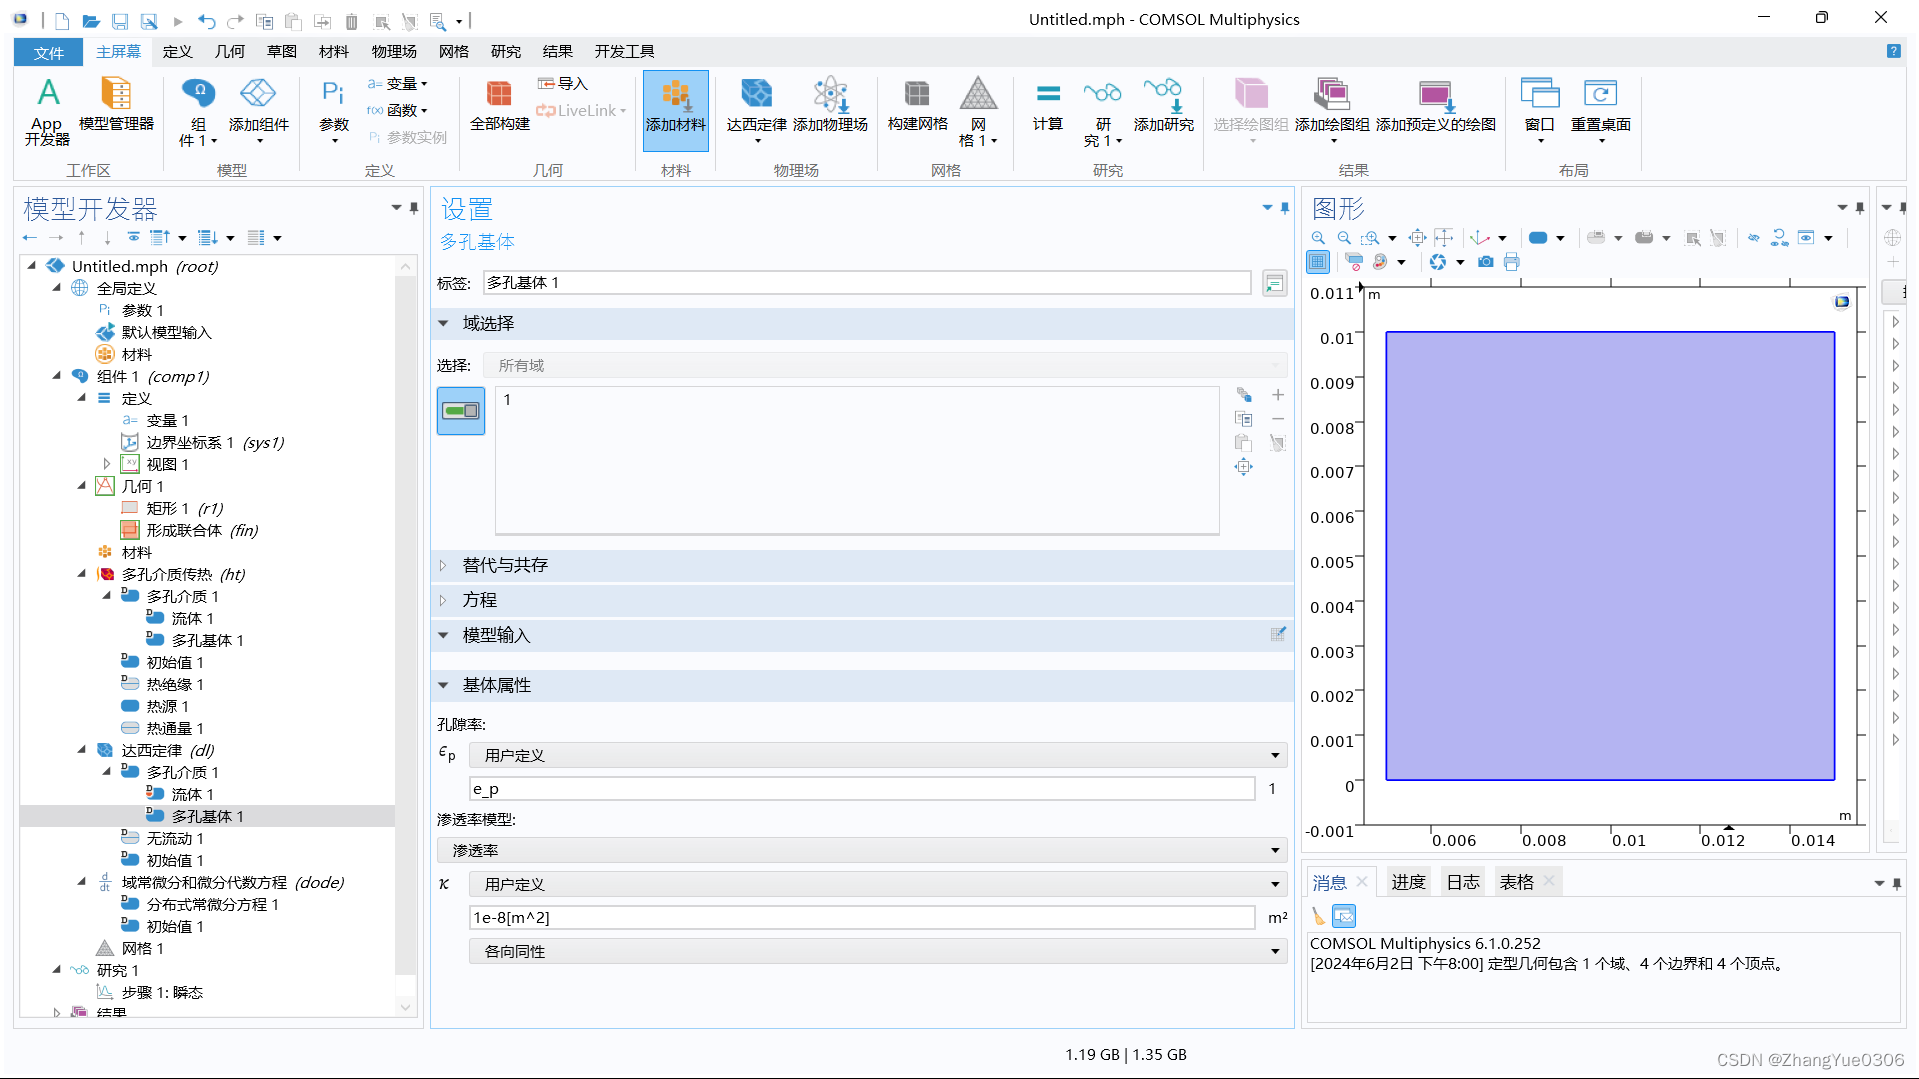Add to selection with the plus icon
Image resolution: width=1919 pixels, height=1079 pixels.
1277,395
